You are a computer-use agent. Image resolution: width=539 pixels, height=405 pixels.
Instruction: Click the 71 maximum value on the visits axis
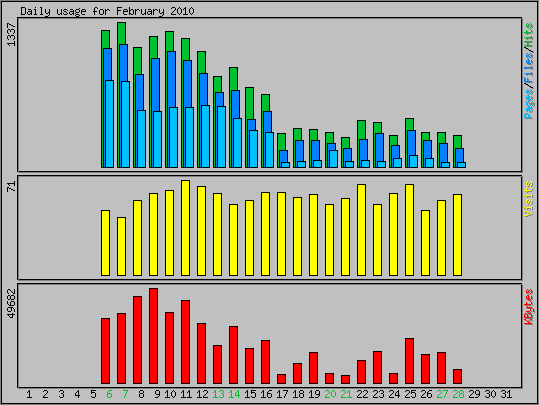(11, 186)
